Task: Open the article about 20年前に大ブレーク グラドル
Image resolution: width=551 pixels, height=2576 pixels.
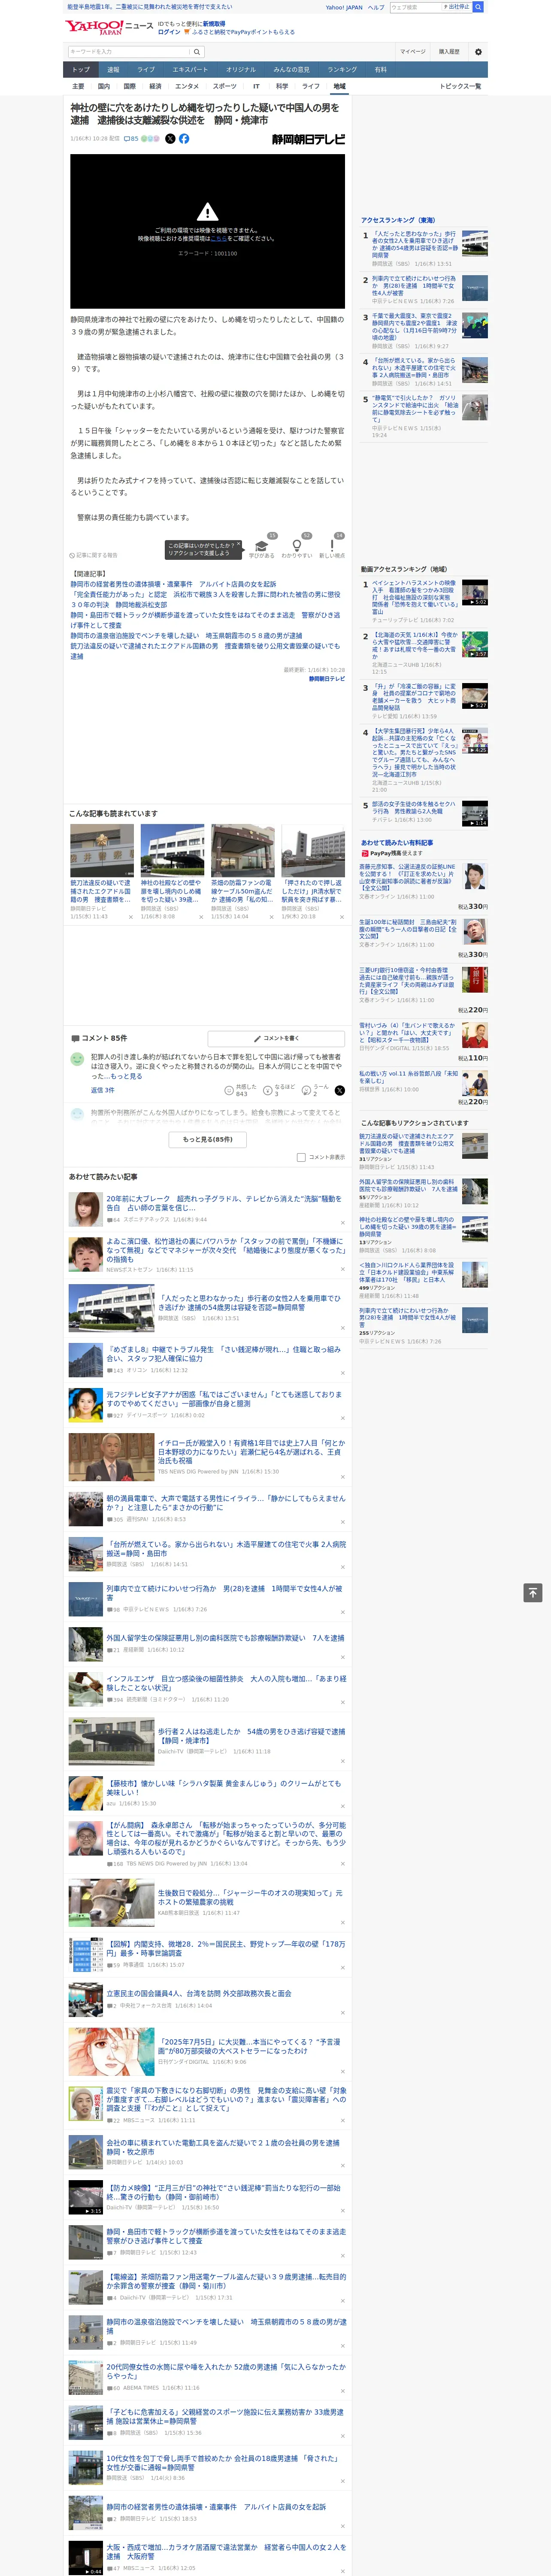Action: pos(224,1203)
